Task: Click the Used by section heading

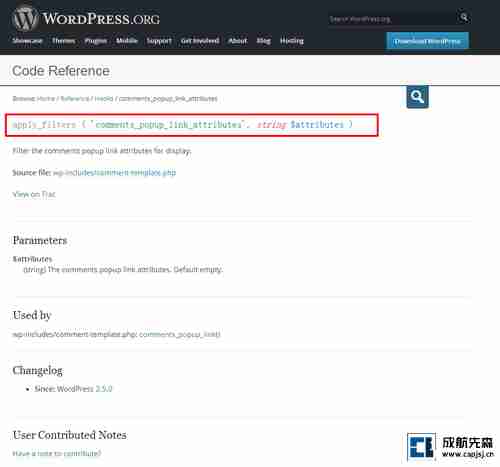Action: [x=32, y=315]
